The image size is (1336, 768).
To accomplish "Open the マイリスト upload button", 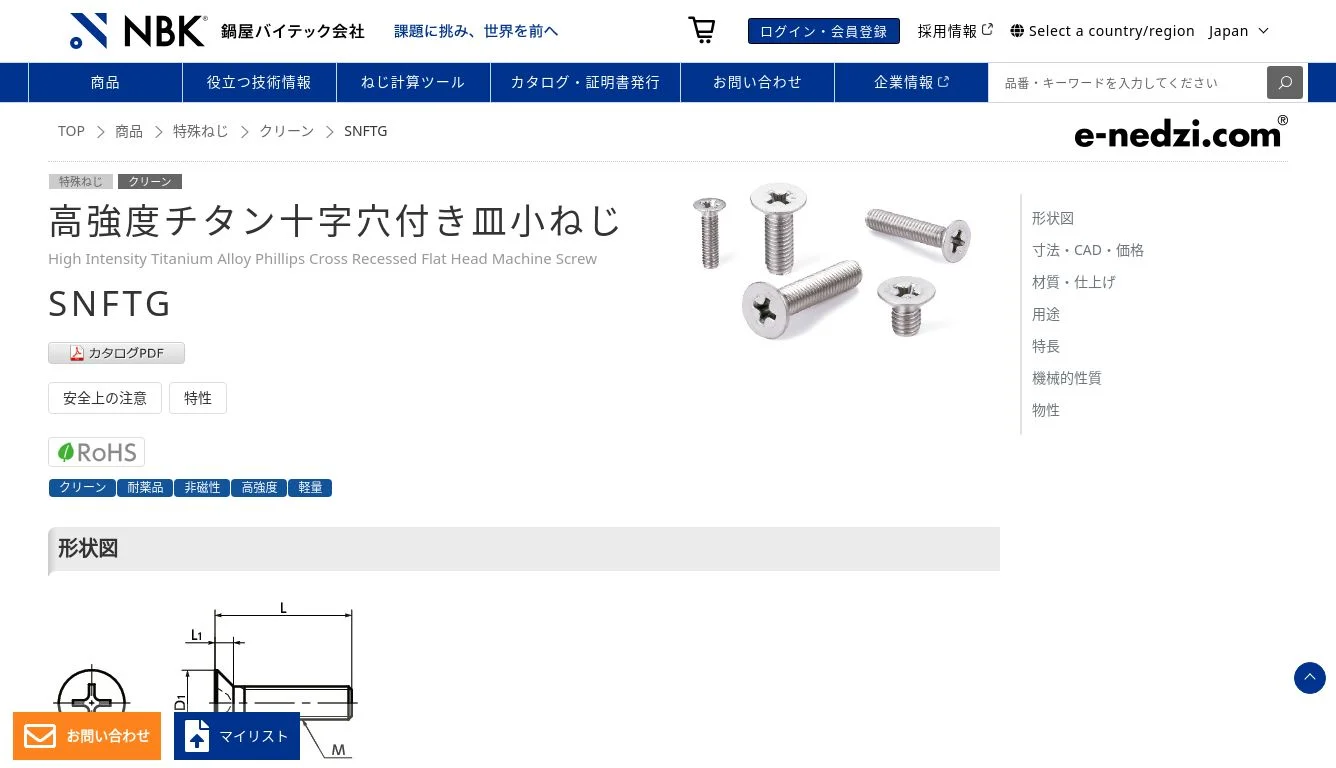I will [237, 736].
